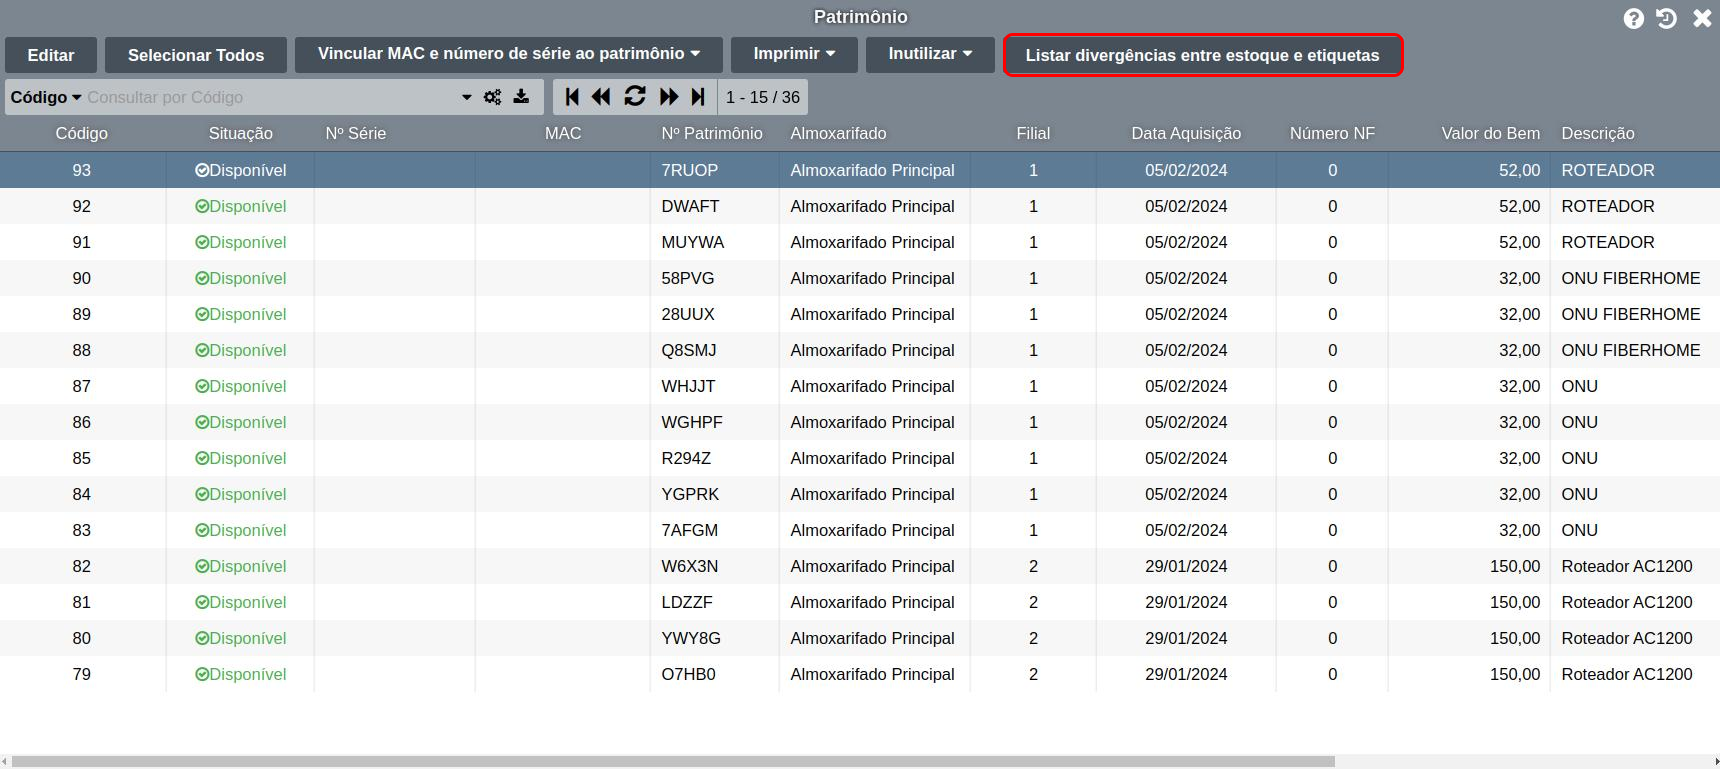
Task: Go to next page of records
Action: pyautogui.click(x=669, y=97)
